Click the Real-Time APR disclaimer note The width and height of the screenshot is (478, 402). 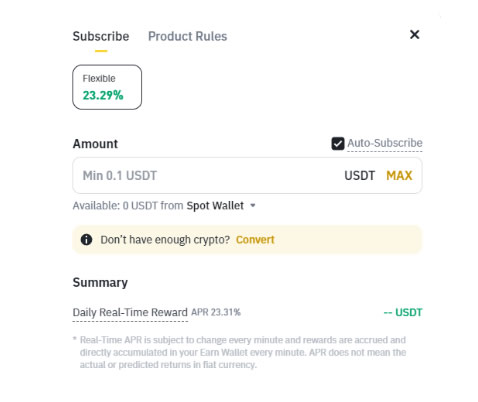[243, 352]
